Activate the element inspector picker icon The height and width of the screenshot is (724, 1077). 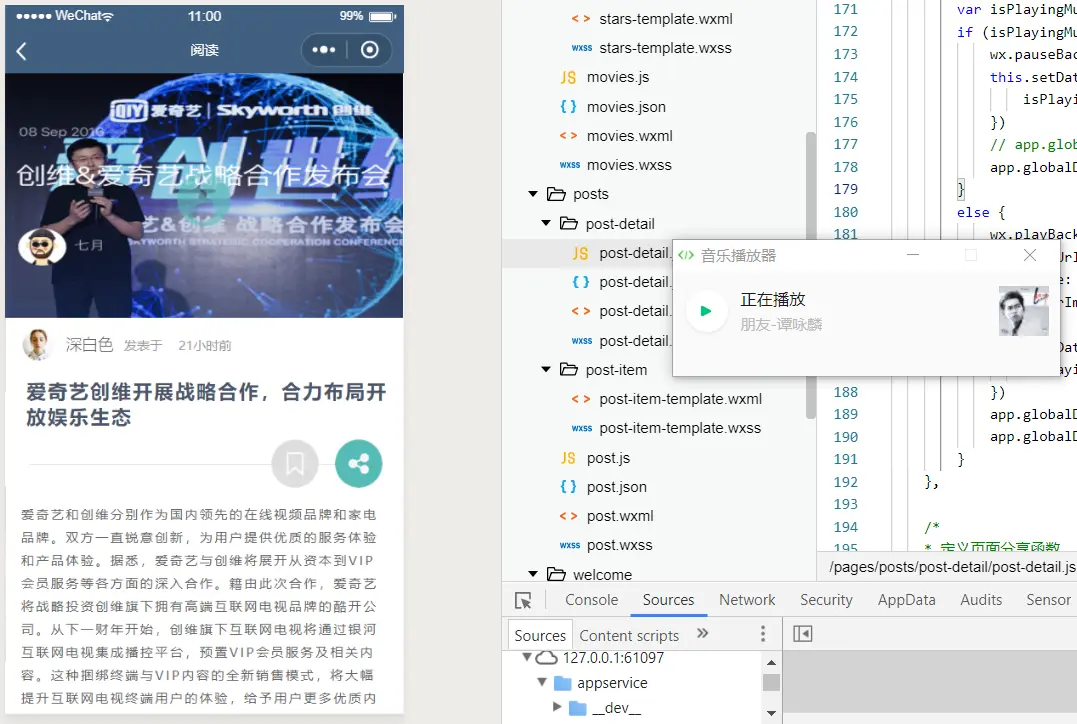(523, 600)
